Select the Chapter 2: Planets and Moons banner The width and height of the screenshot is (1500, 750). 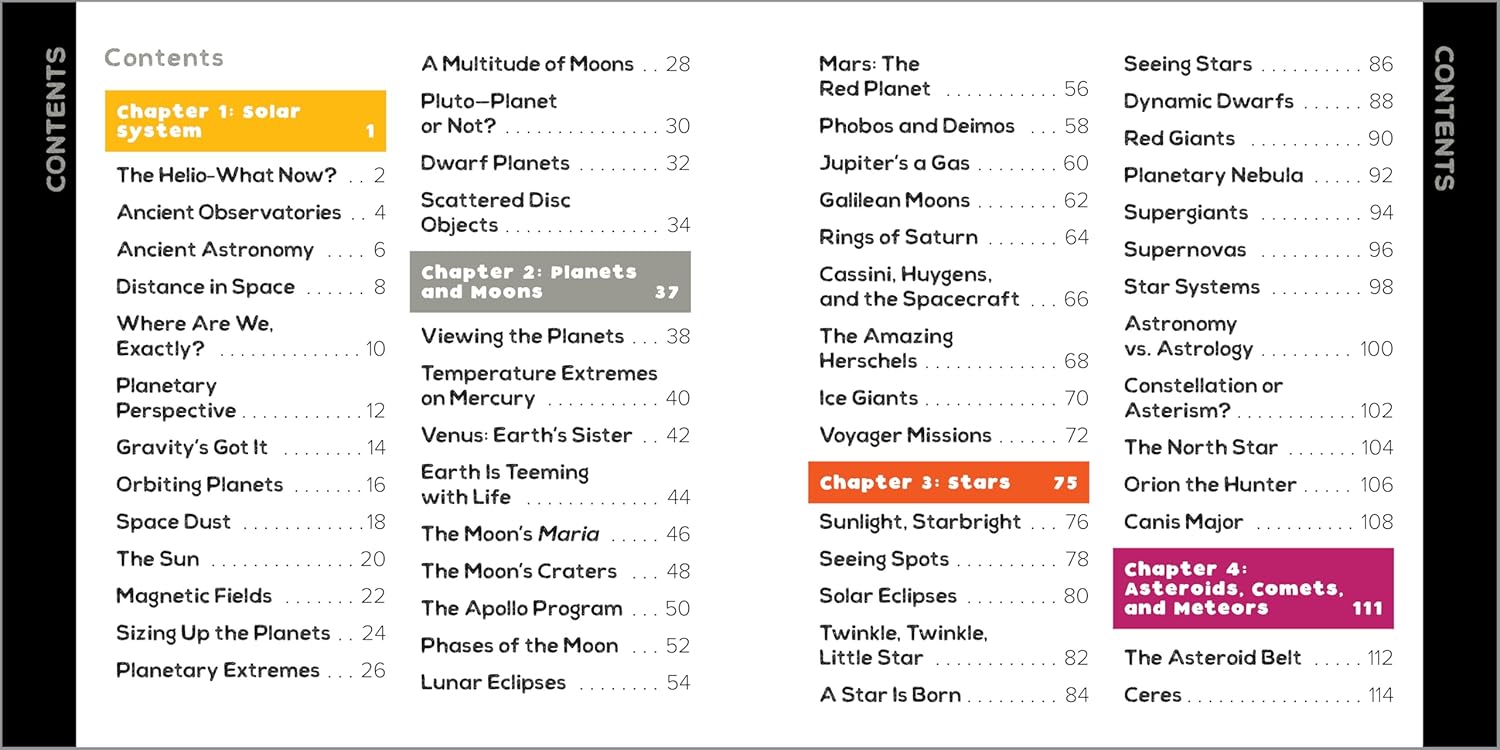coord(550,282)
